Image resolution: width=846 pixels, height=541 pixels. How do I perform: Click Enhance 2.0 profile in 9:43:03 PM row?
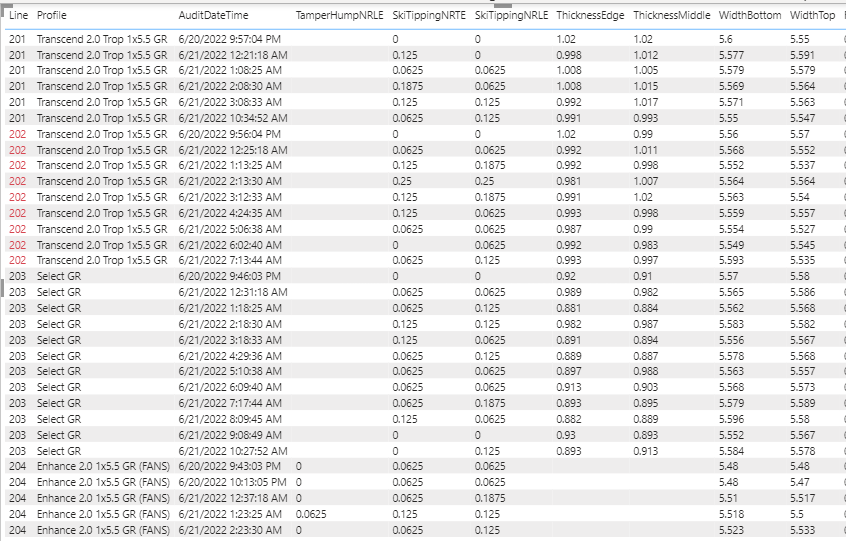(x=103, y=466)
